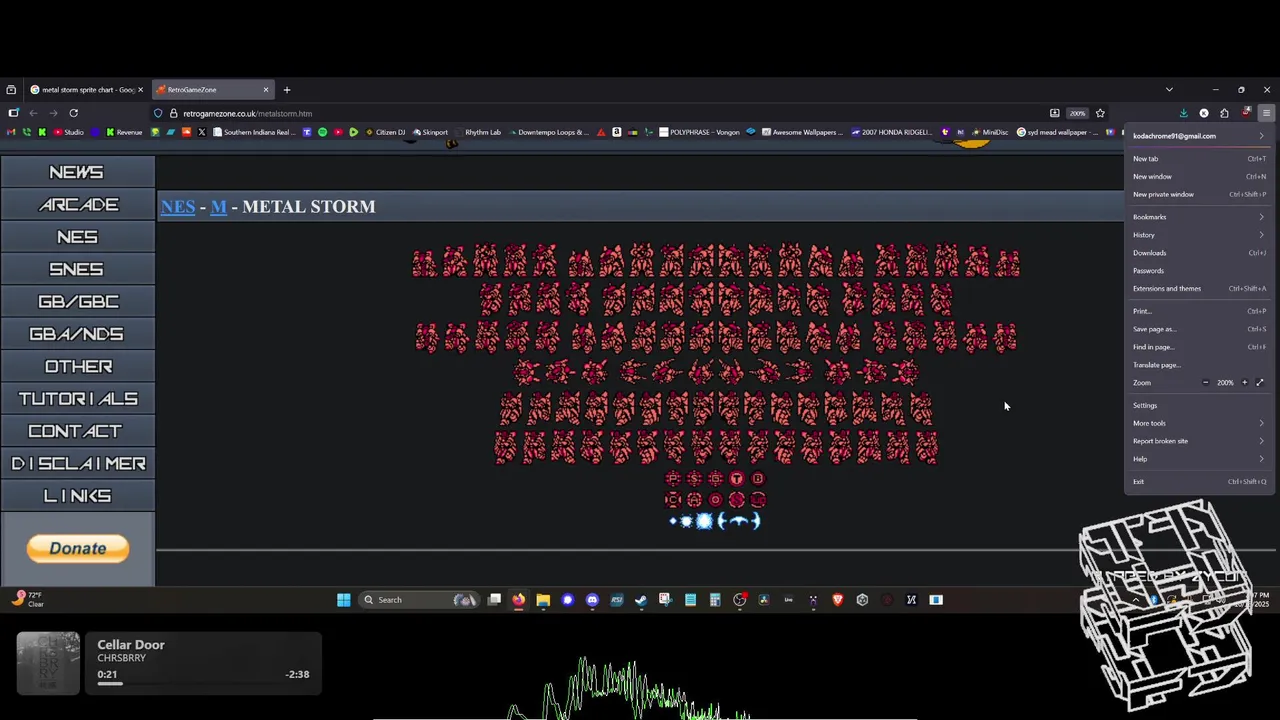Click the NES breadcrumb link
1280x720 pixels.
(x=178, y=207)
